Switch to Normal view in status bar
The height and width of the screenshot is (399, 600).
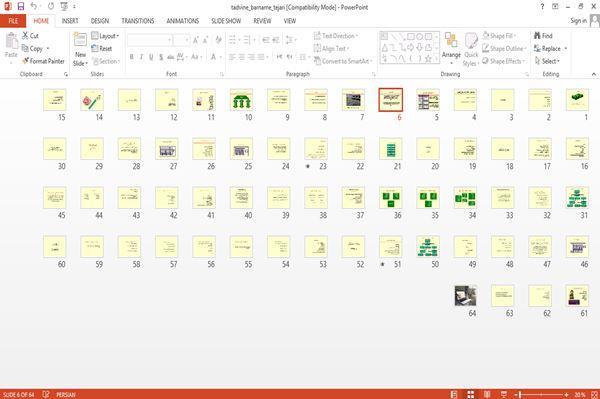pos(454,394)
